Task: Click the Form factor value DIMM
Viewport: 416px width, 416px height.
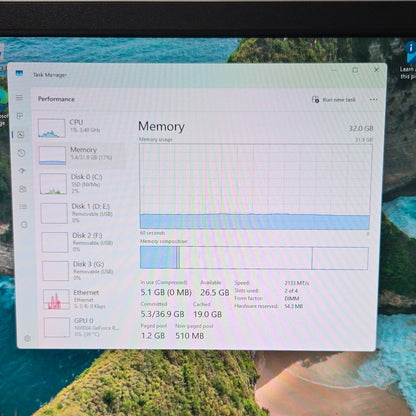Action: [x=292, y=298]
